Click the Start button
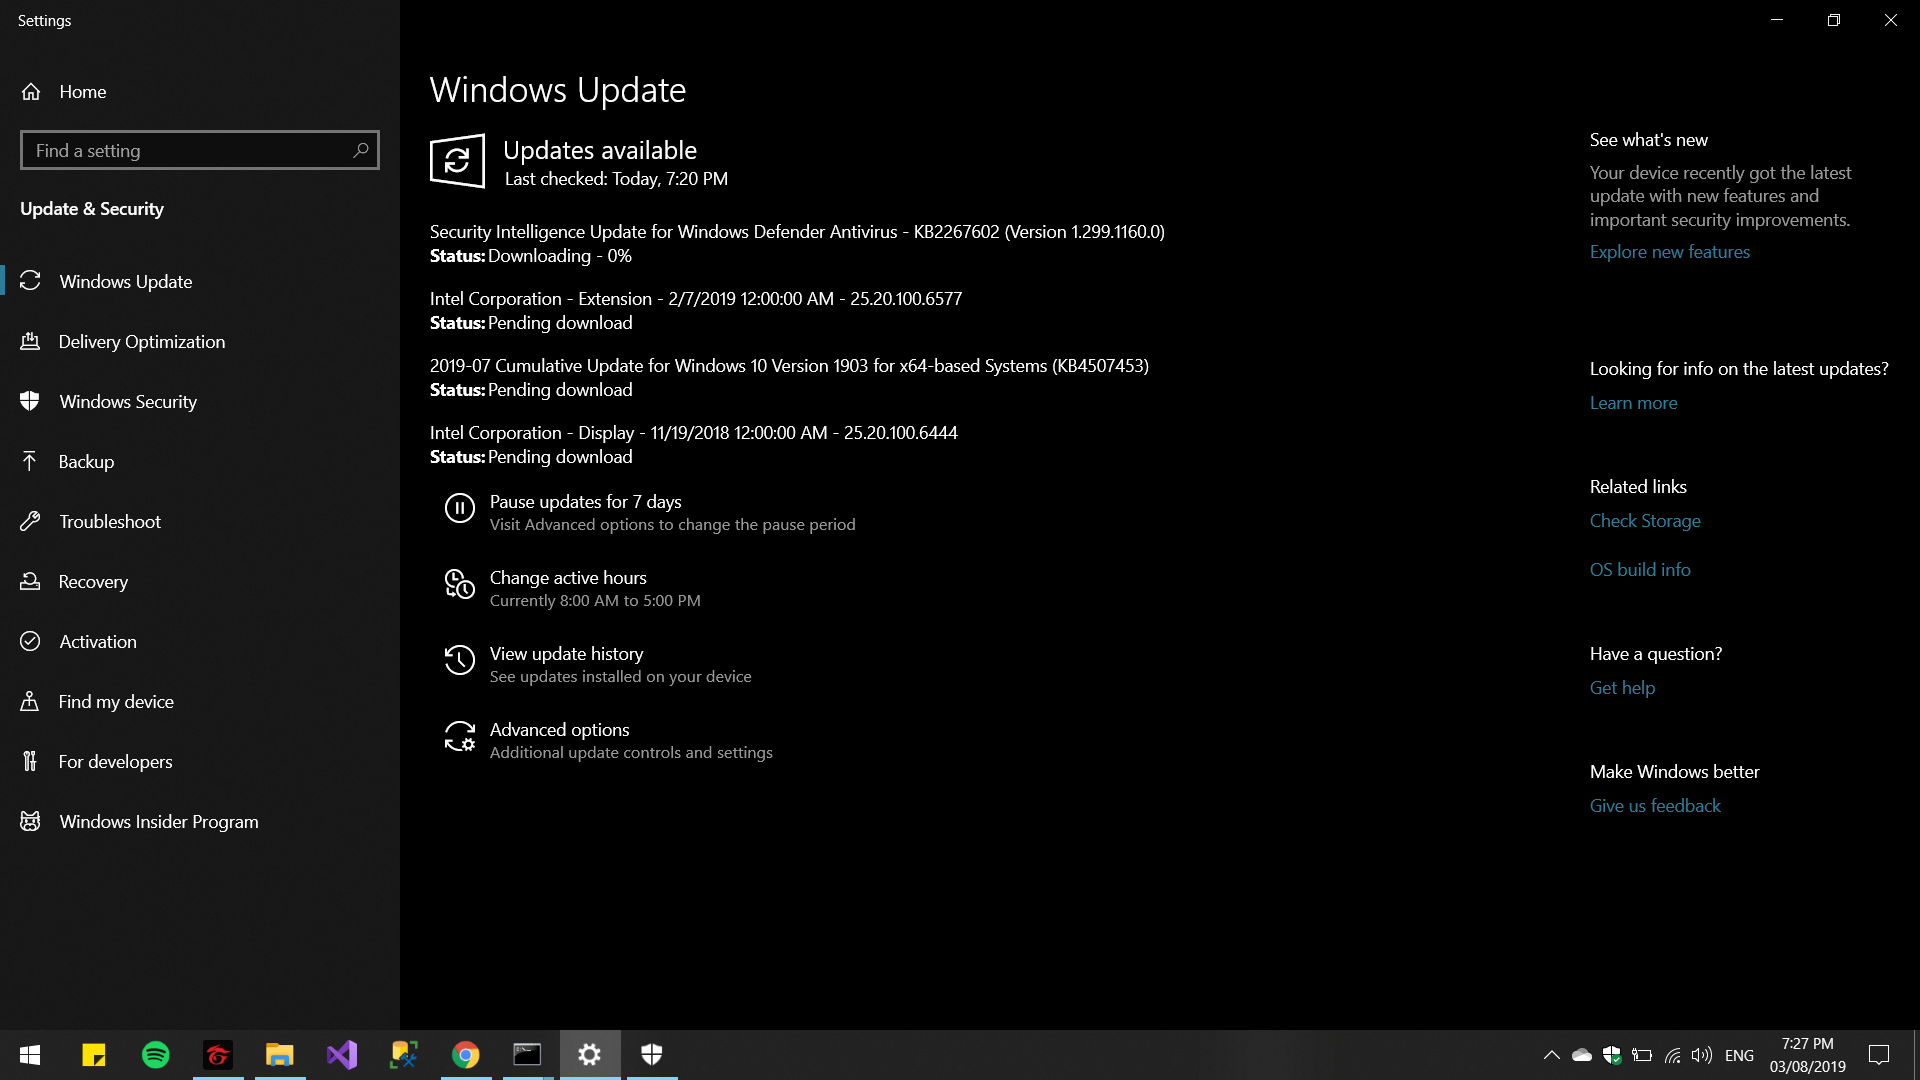The width and height of the screenshot is (1920, 1080). click(x=30, y=1055)
